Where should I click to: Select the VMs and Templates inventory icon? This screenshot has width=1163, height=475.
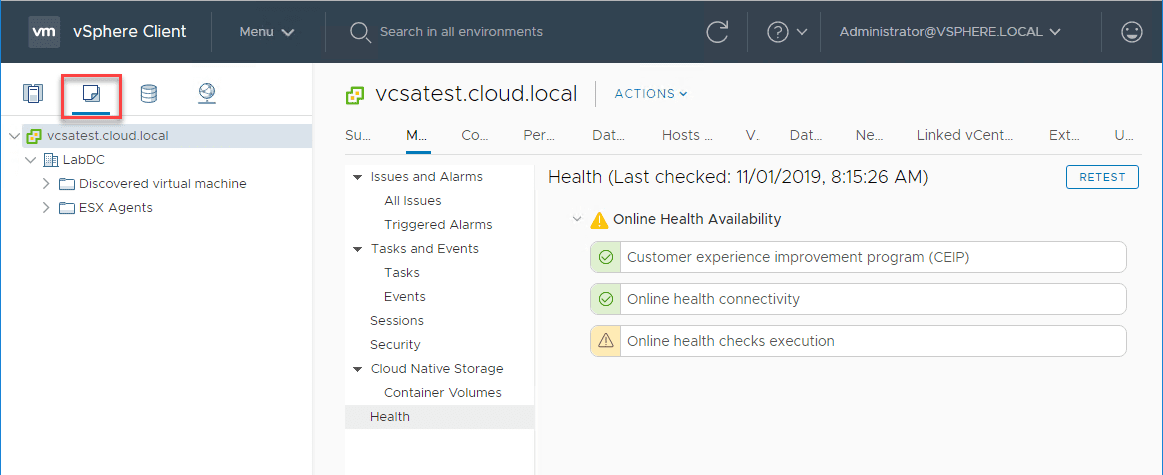click(x=91, y=94)
